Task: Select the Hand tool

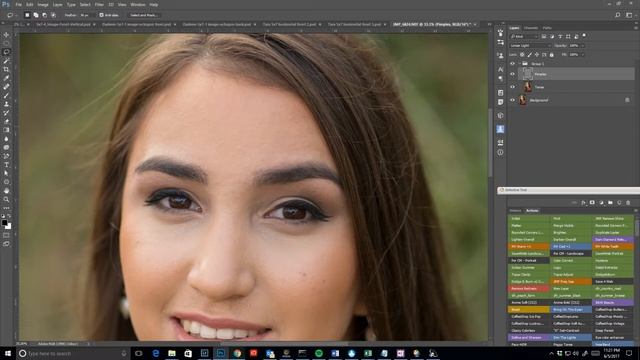Action: coord(6,191)
